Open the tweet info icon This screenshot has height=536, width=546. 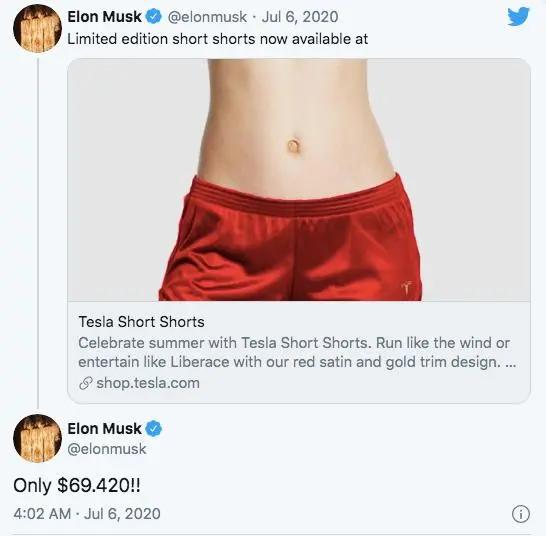pyautogui.click(x=521, y=514)
